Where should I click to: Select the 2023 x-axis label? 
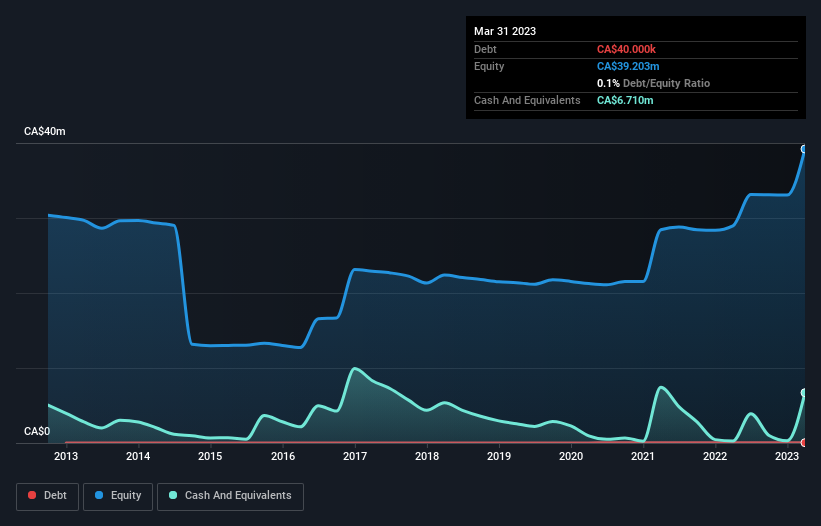coord(787,456)
